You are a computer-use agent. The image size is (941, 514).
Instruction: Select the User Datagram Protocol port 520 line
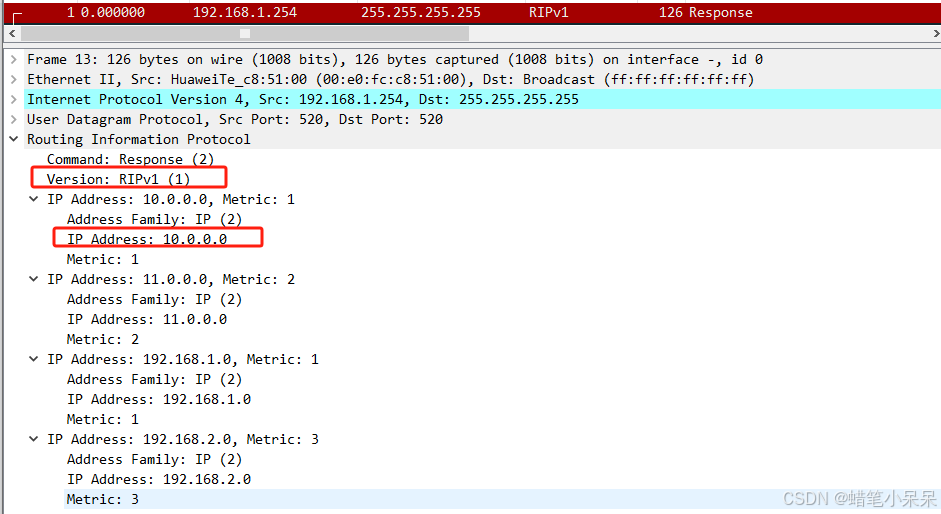coord(235,119)
